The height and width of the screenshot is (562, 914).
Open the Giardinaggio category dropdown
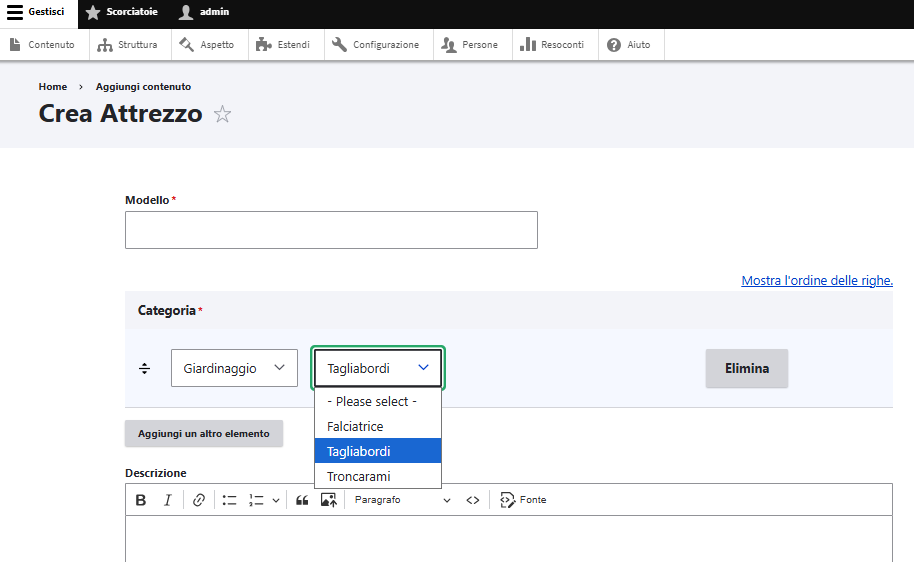coord(234,368)
